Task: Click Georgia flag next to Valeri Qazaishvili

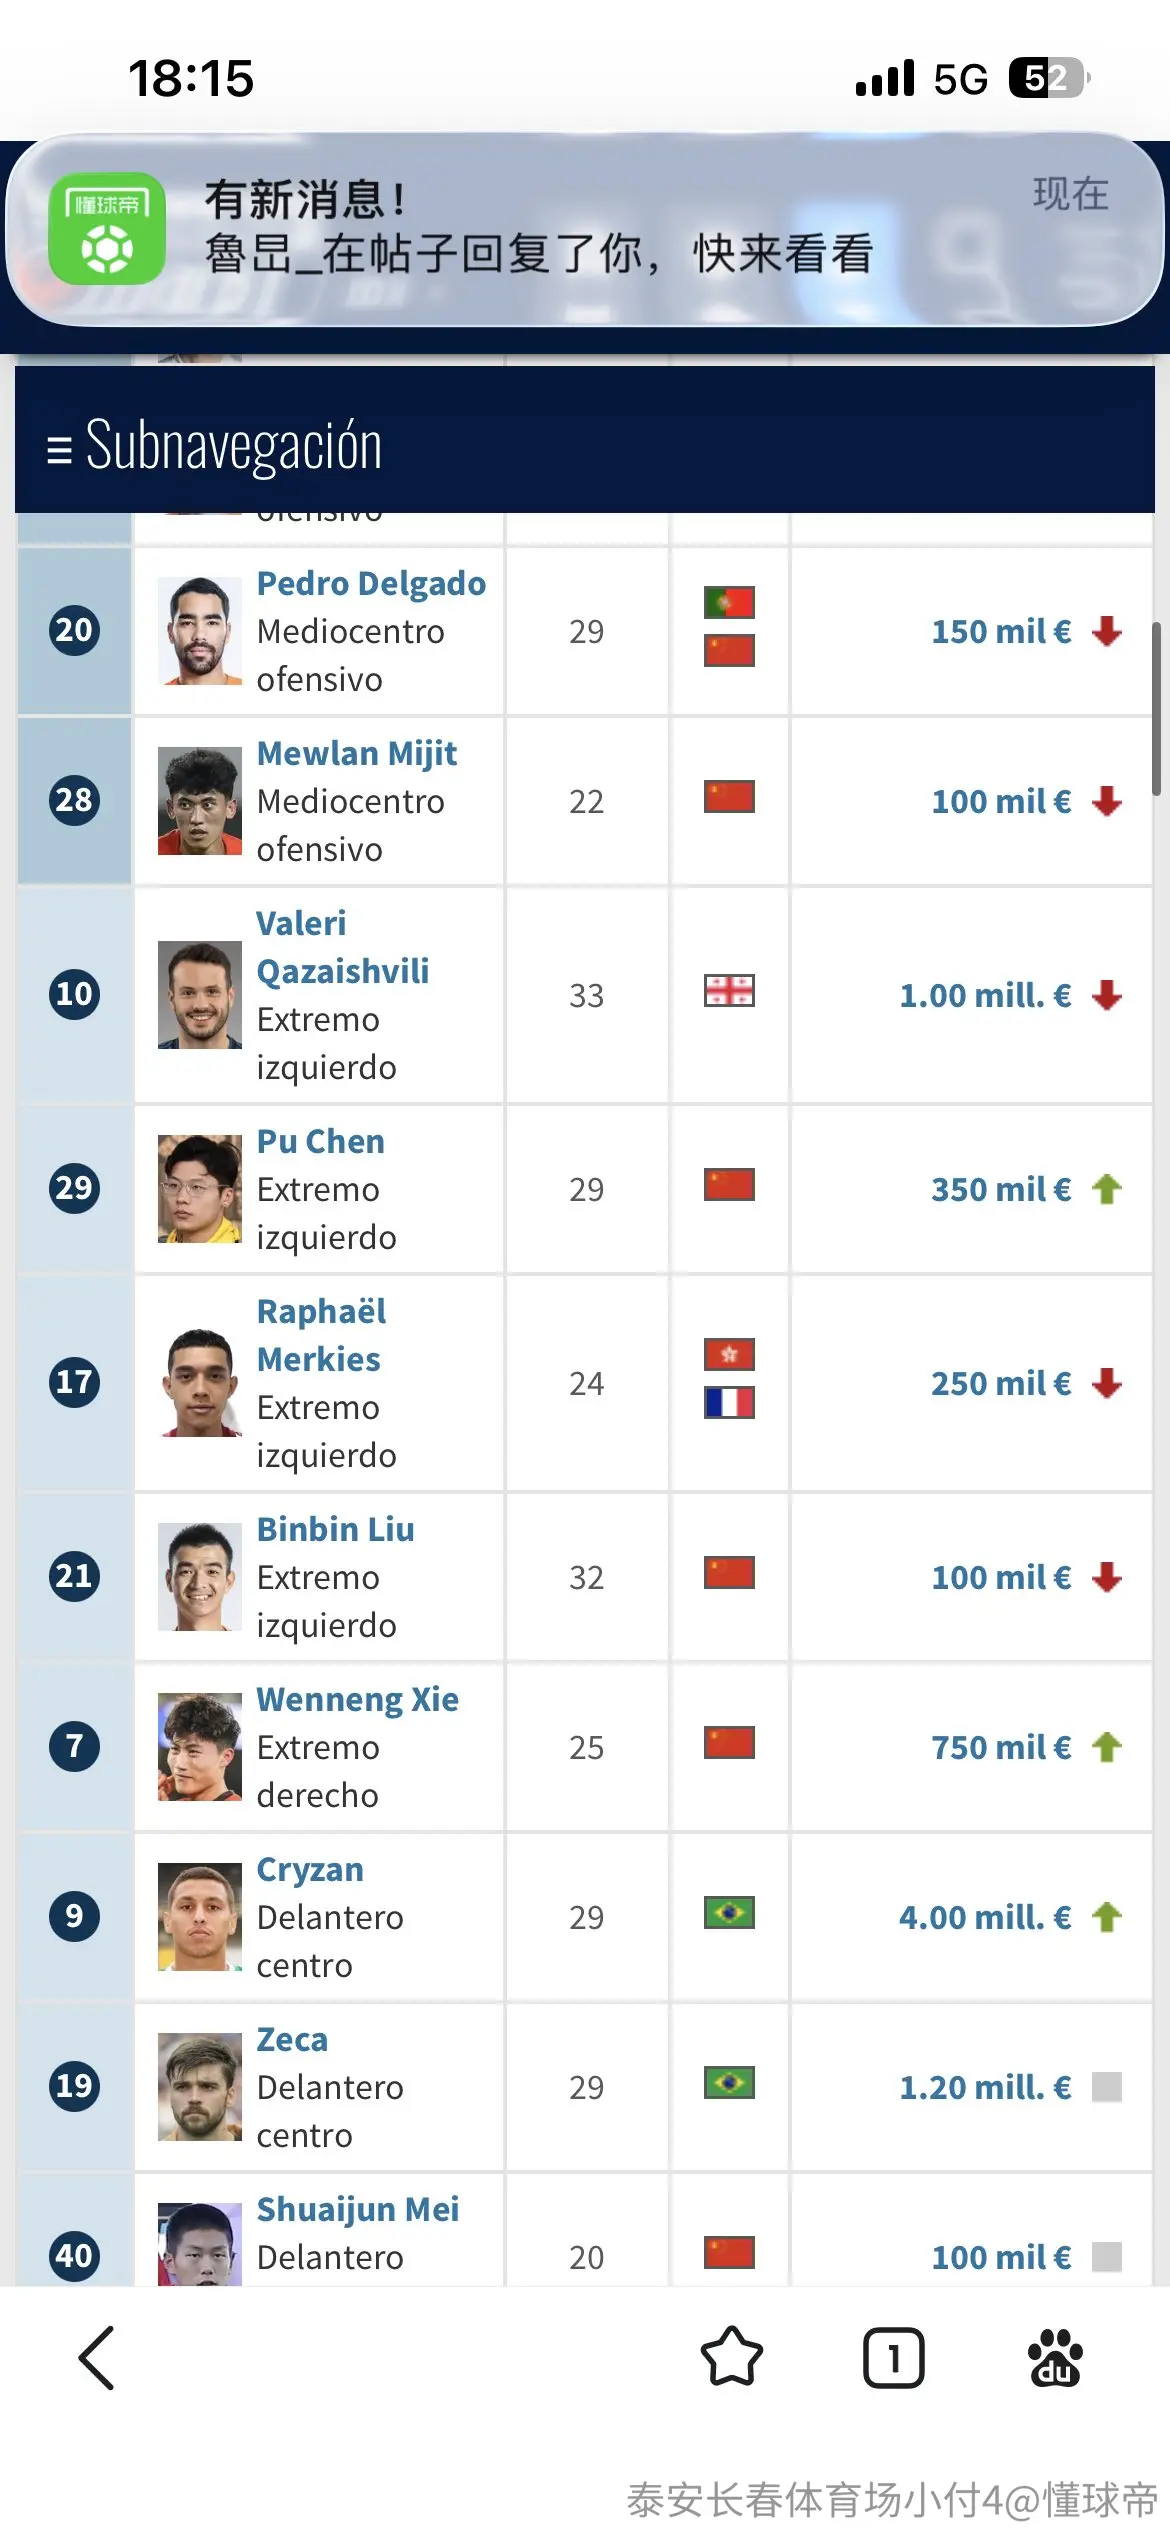Action: pos(729,991)
